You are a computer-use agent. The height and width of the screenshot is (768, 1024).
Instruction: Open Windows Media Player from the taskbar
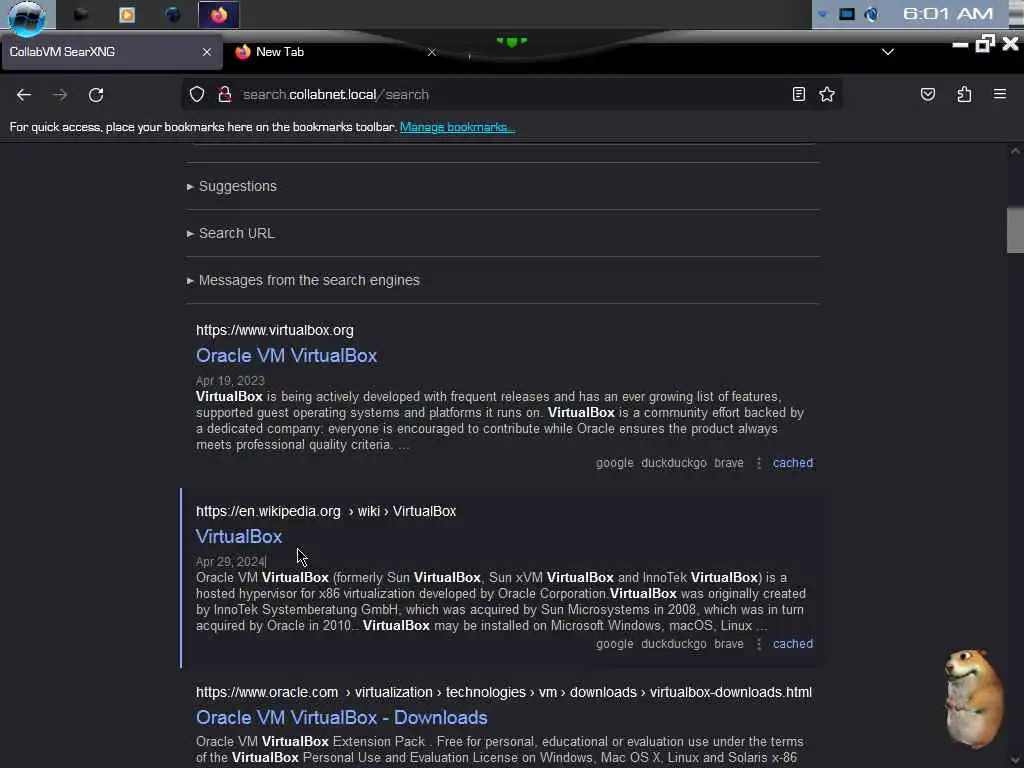(x=127, y=14)
